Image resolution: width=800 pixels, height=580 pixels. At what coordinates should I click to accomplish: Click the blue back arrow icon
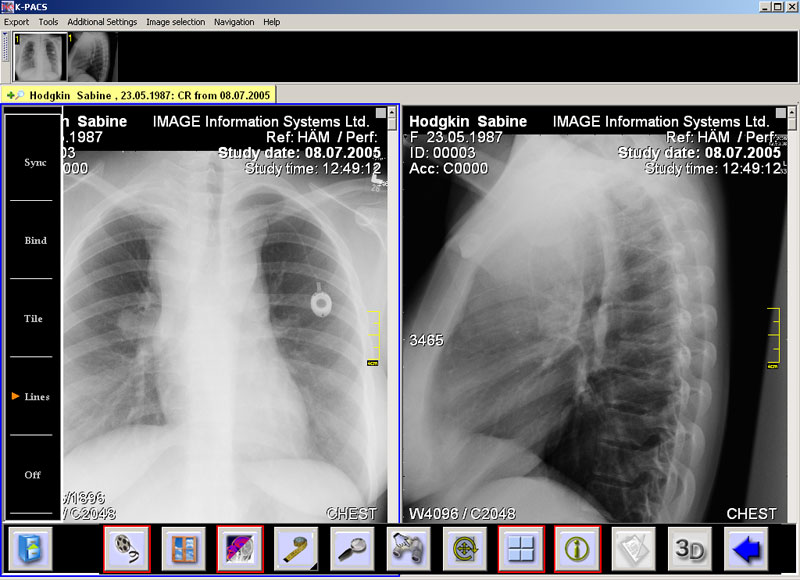[x=746, y=549]
